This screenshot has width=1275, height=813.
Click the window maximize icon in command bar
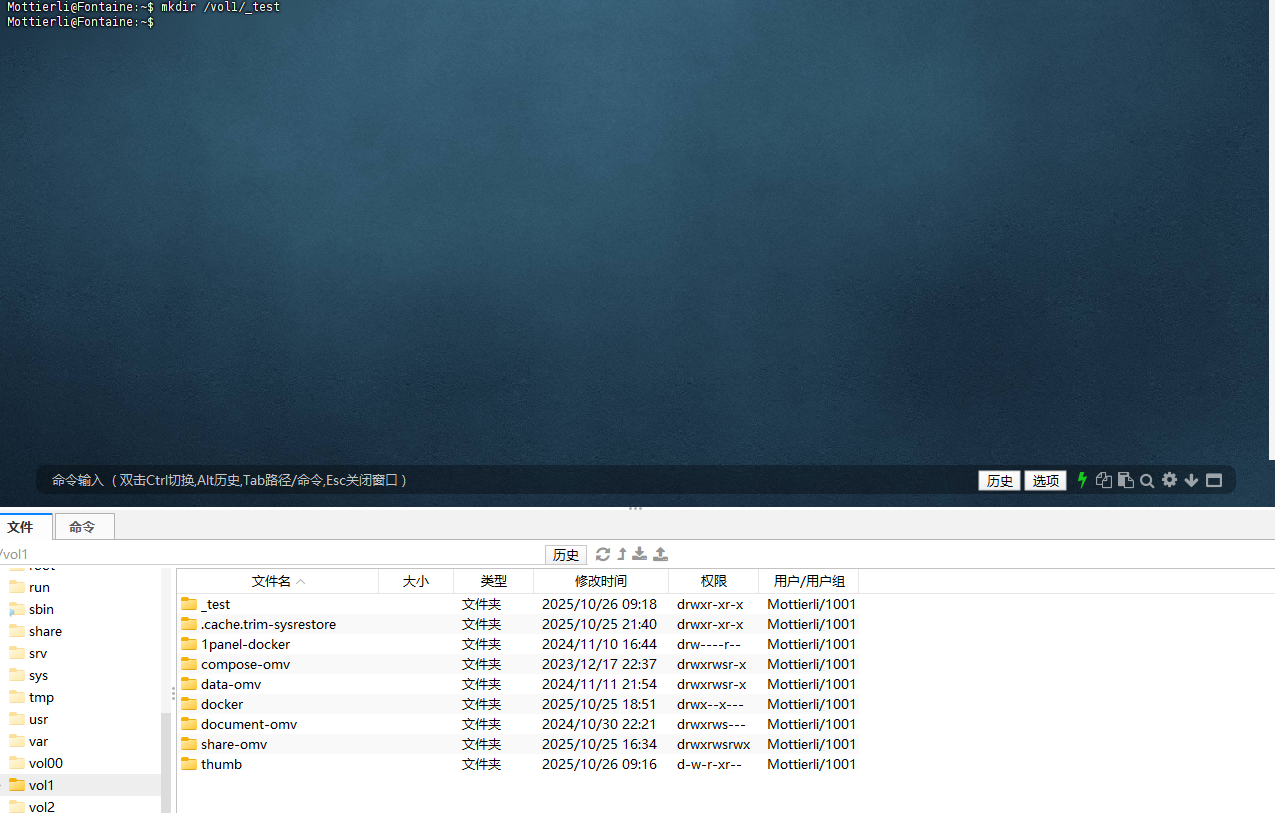[1214, 480]
